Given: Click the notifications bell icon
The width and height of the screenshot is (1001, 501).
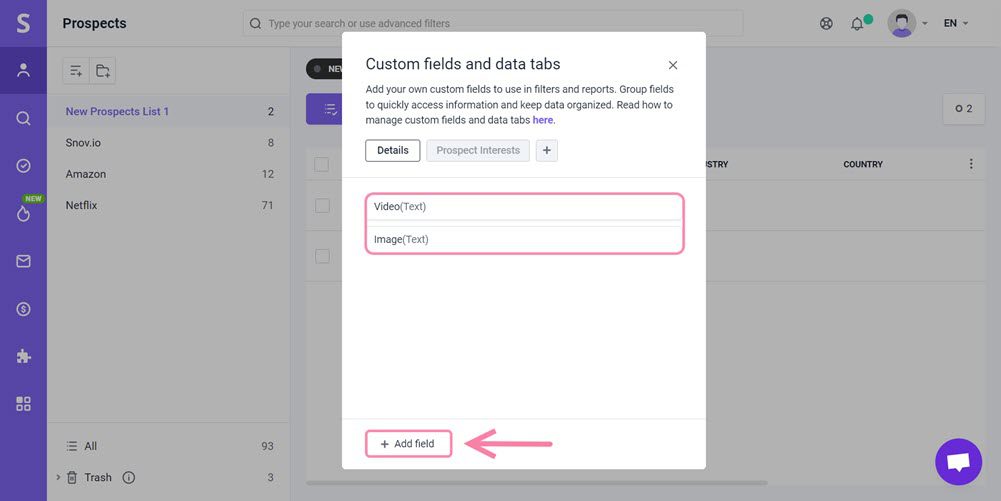Looking at the screenshot, I should 857,23.
